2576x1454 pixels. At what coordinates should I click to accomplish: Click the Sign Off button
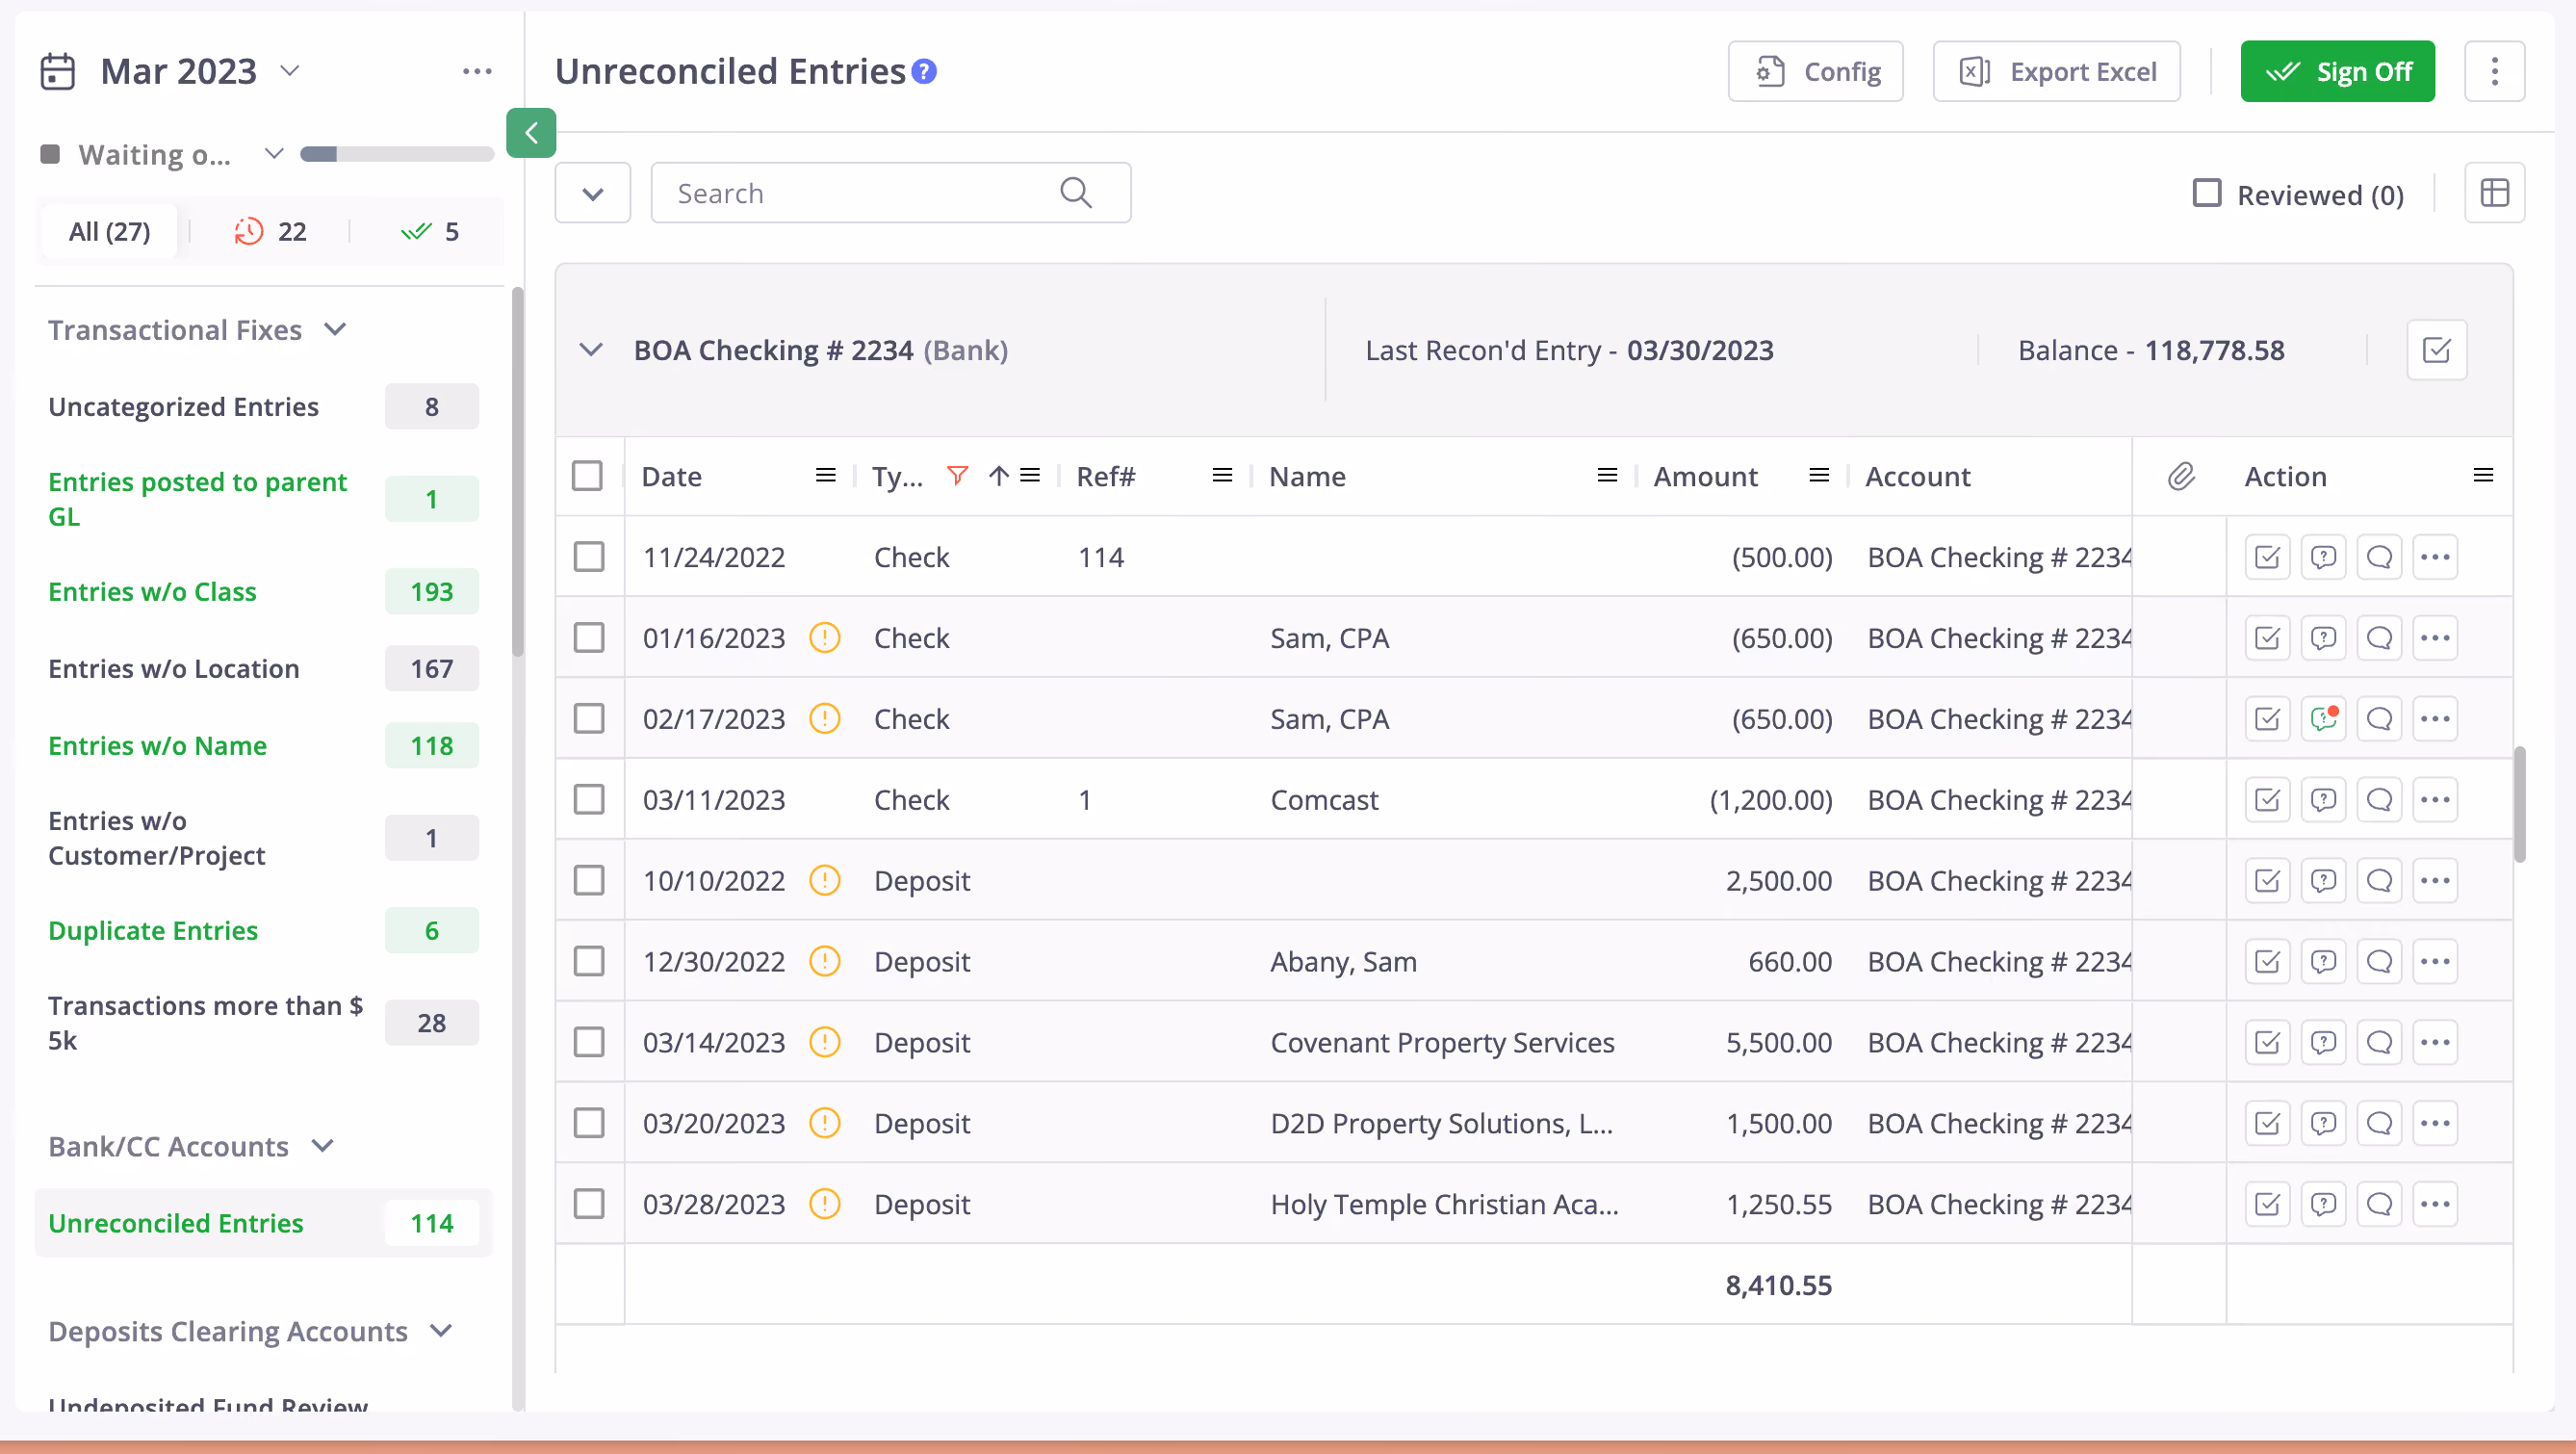[2337, 72]
